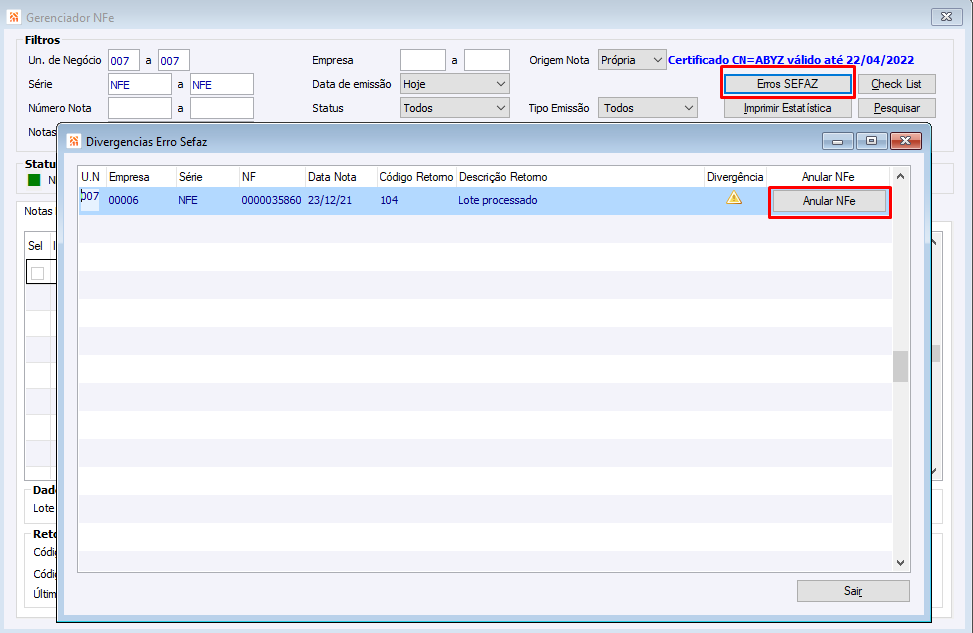Viewport: 973px width, 633px height.
Task: Click the Erros SEFAZ button
Action: [x=787, y=84]
